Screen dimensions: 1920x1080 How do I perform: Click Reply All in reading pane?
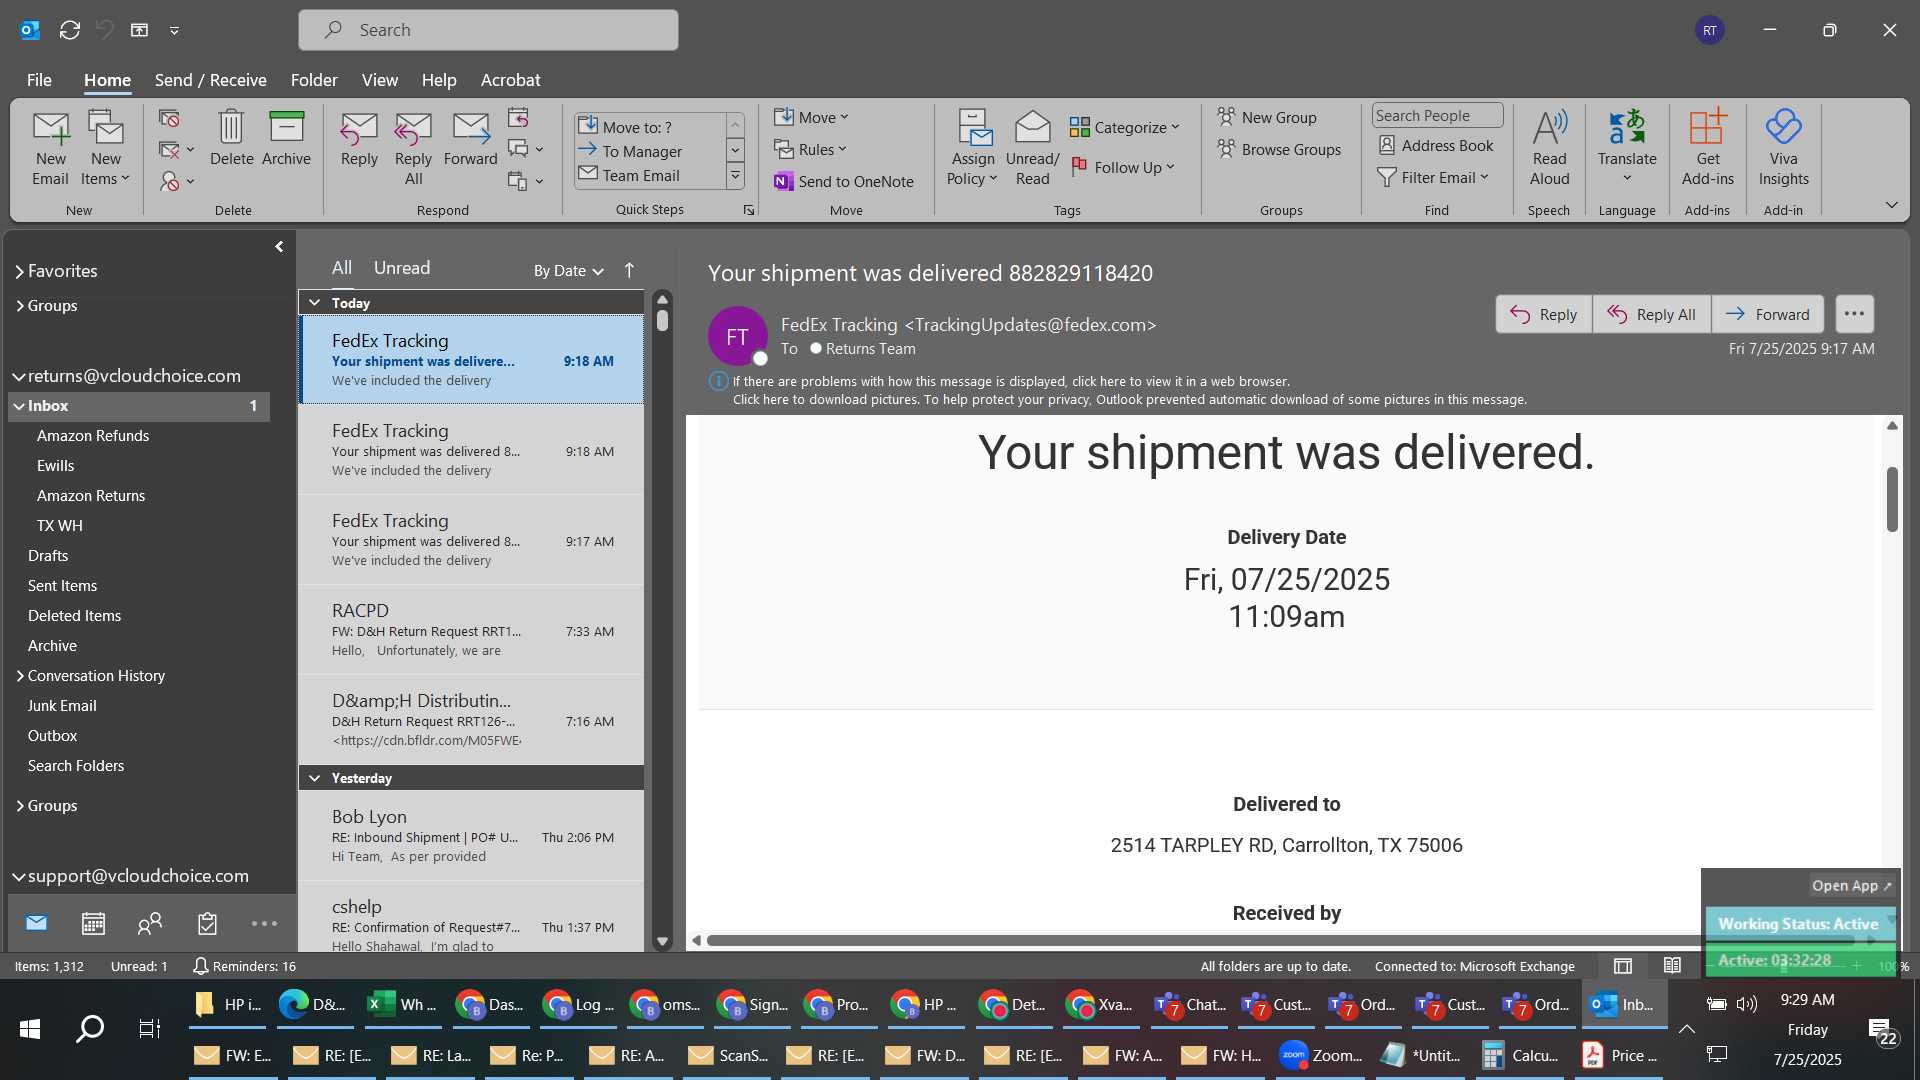tap(1651, 314)
